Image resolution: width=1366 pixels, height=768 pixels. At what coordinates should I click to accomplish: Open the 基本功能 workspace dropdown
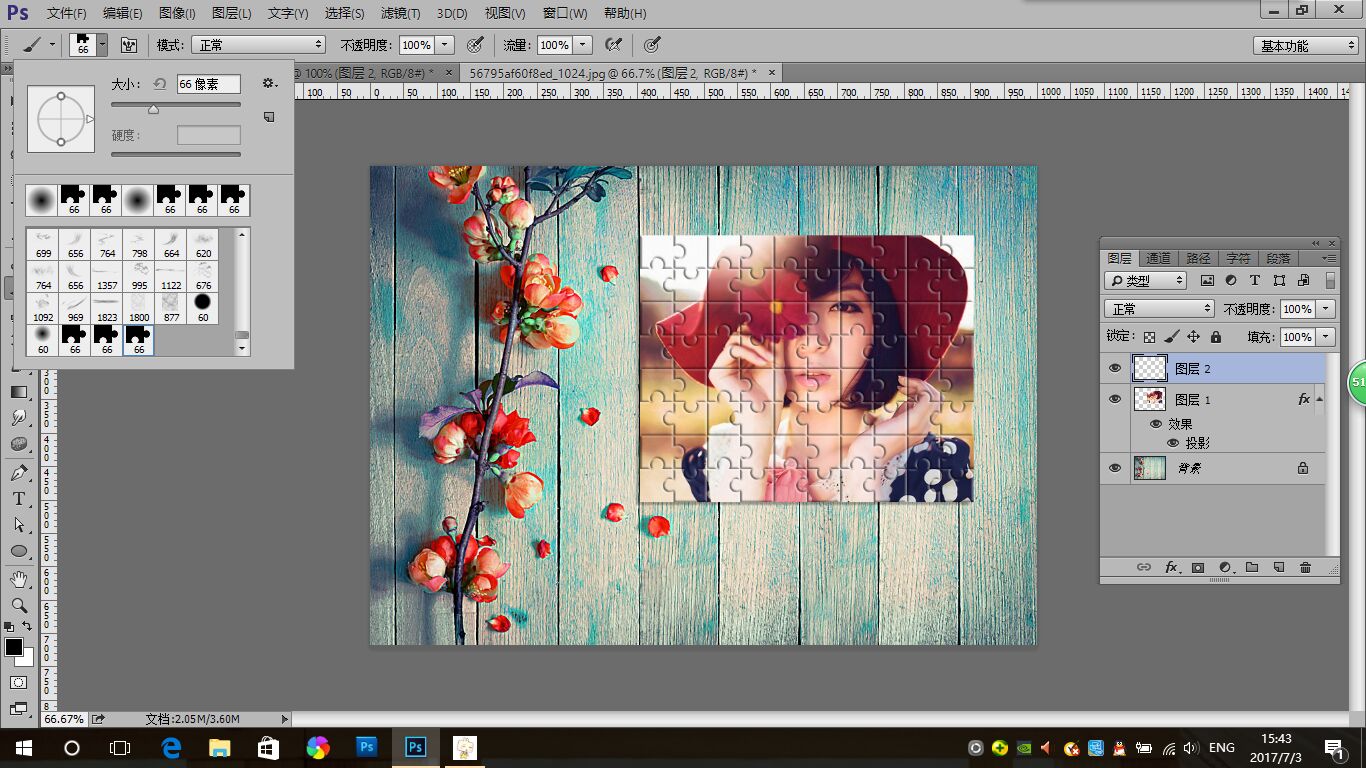(1305, 46)
